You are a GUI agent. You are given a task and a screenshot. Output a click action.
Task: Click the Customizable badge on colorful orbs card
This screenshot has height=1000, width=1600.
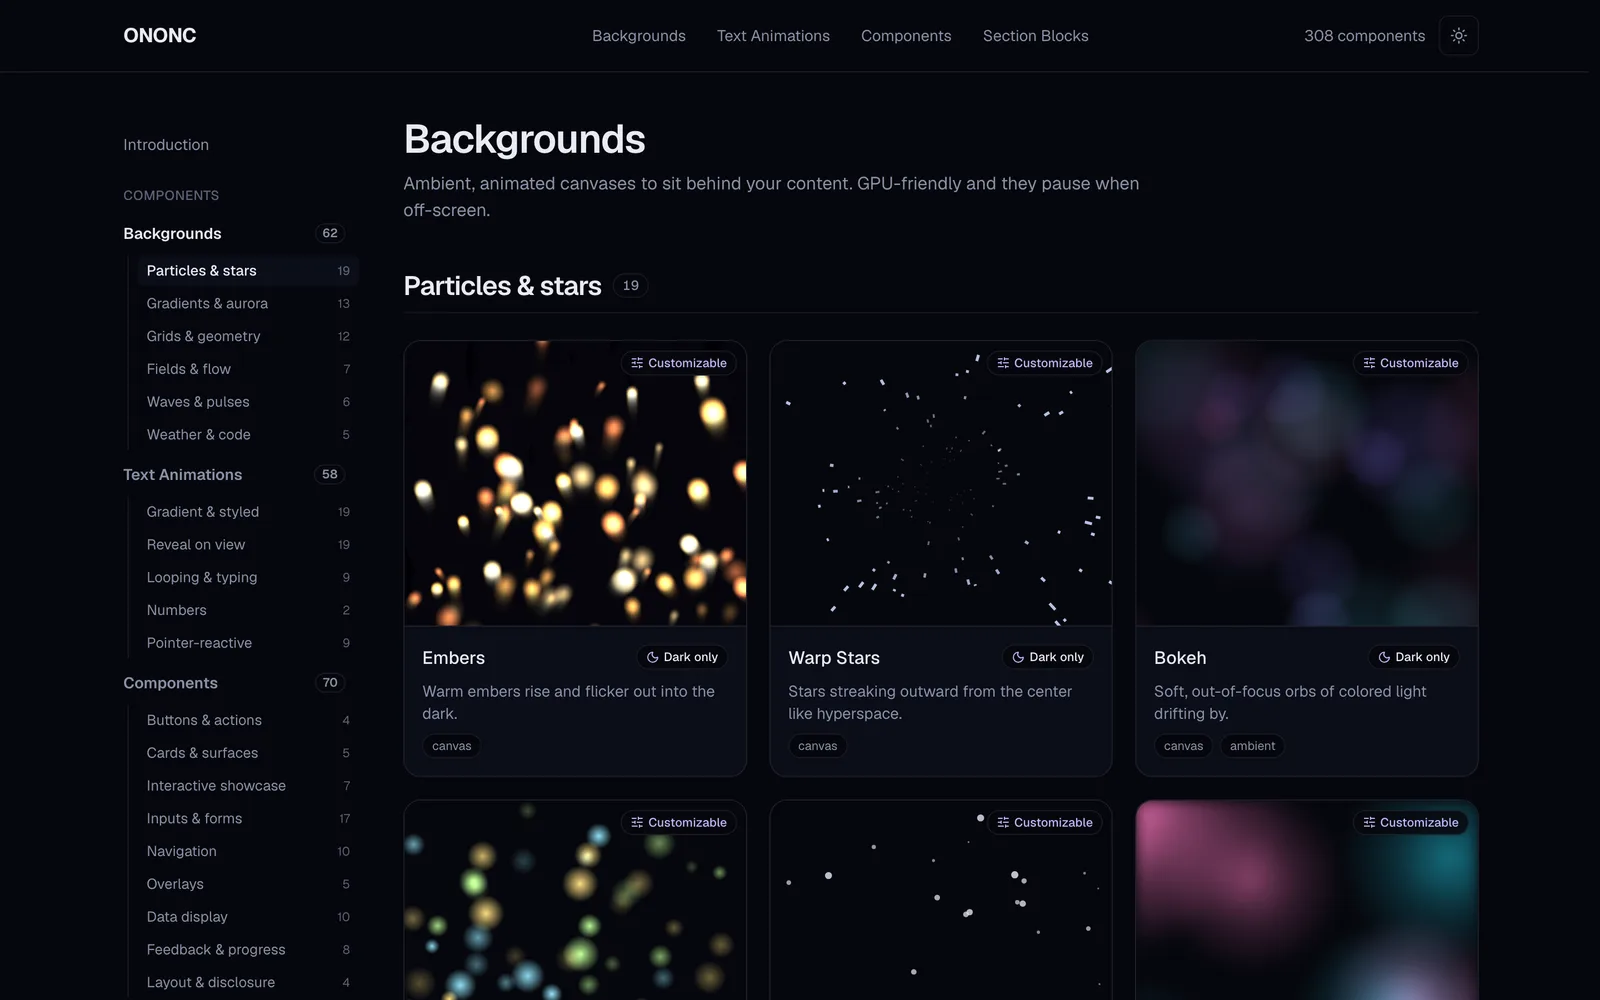coord(678,822)
